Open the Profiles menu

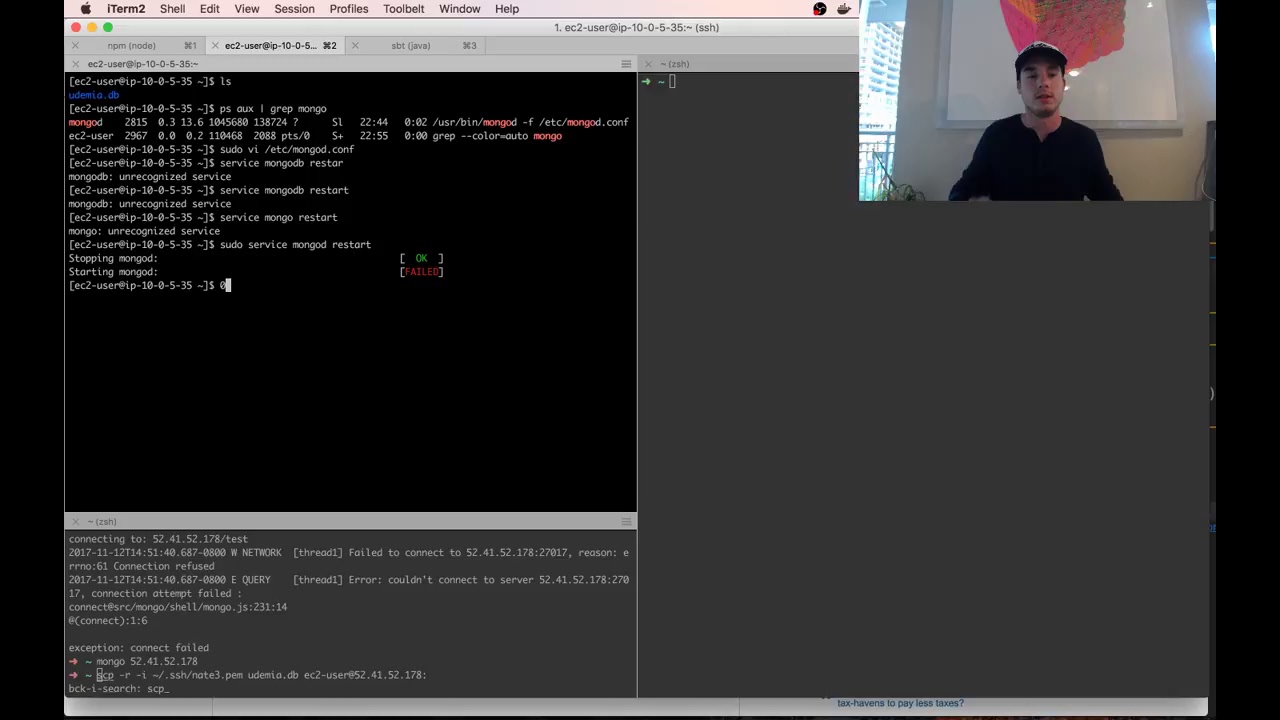tap(349, 9)
